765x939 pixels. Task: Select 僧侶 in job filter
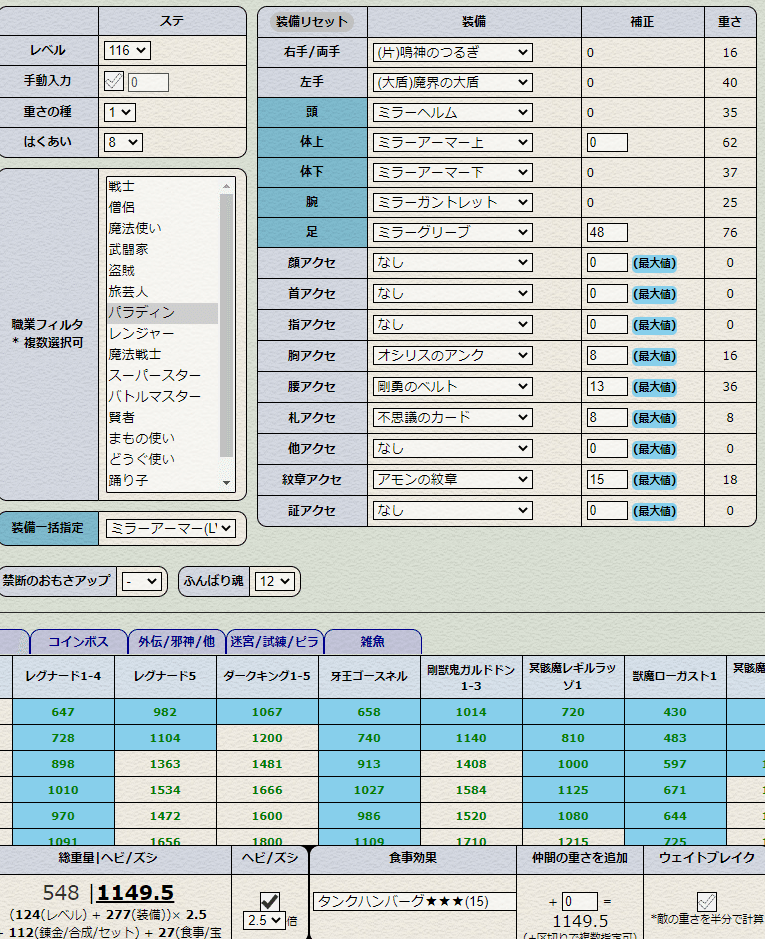pyautogui.click(x=162, y=207)
